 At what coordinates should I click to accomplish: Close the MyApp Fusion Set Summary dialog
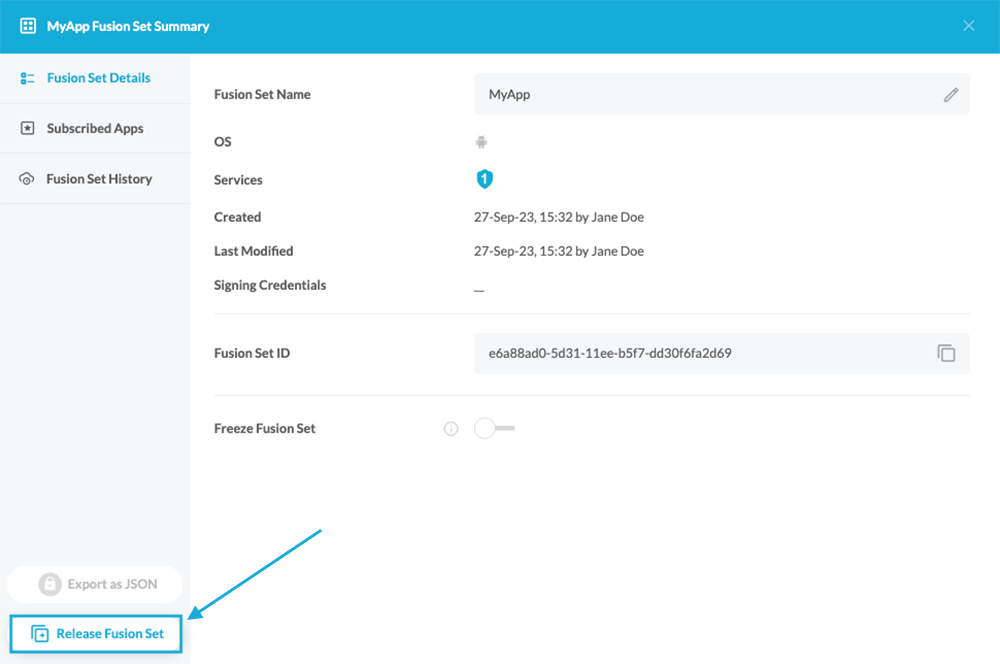click(968, 26)
